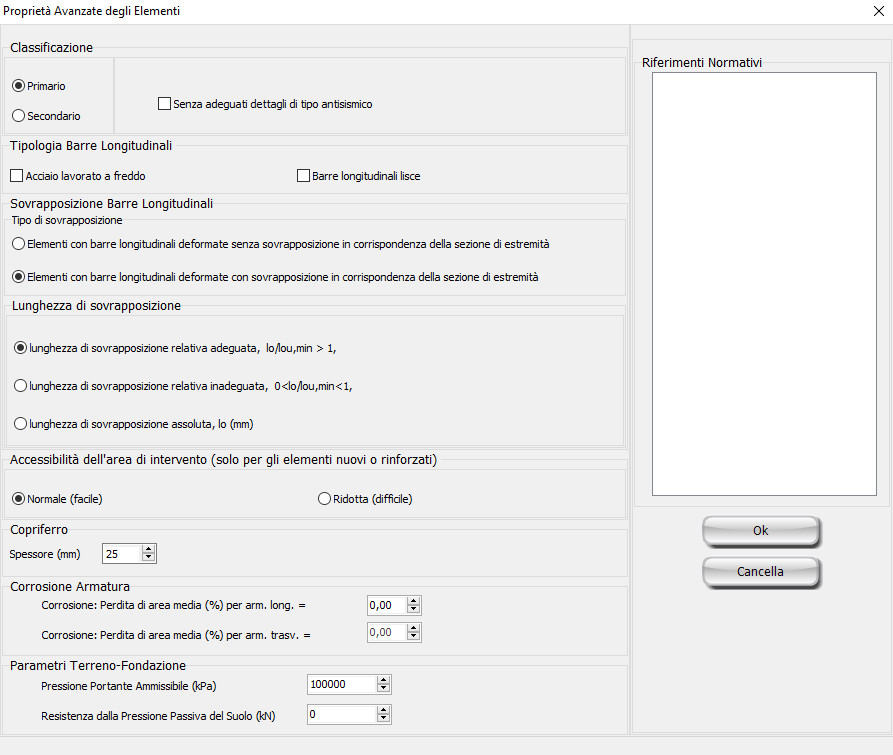Select the Primario classification option
The image size is (893, 755).
pyautogui.click(x=18, y=86)
